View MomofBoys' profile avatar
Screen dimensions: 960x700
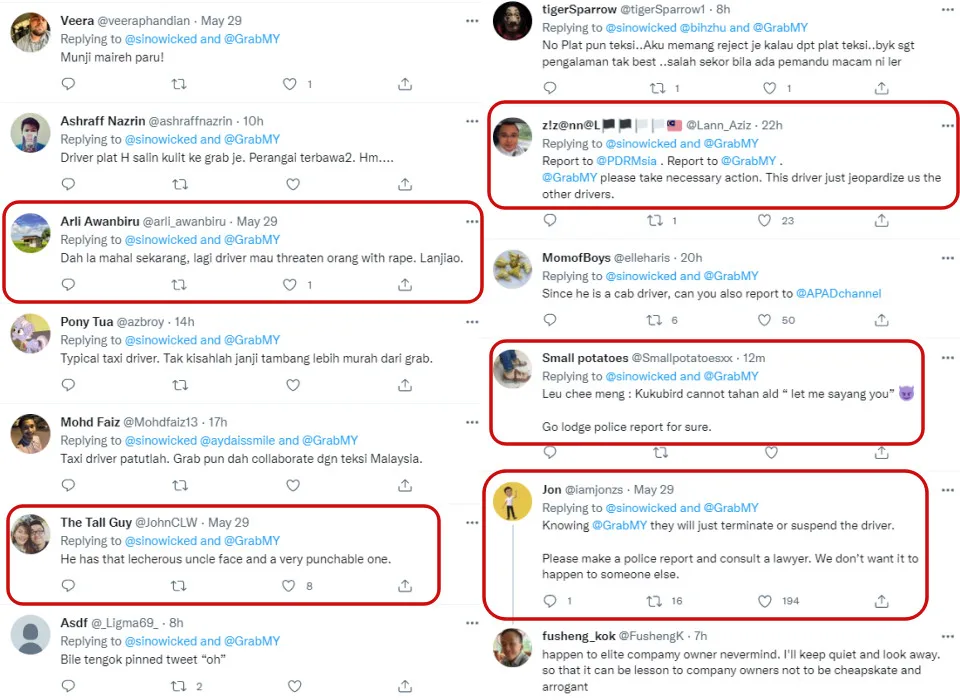512,269
